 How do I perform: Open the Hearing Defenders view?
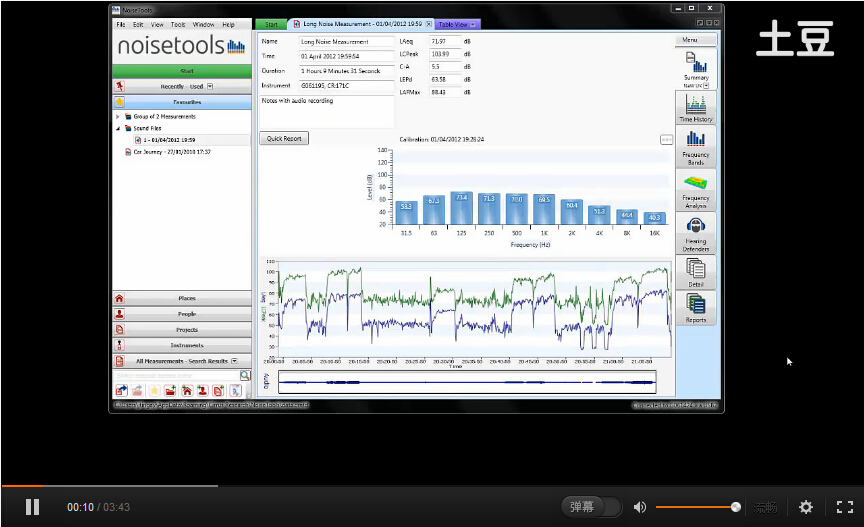[x=696, y=233]
